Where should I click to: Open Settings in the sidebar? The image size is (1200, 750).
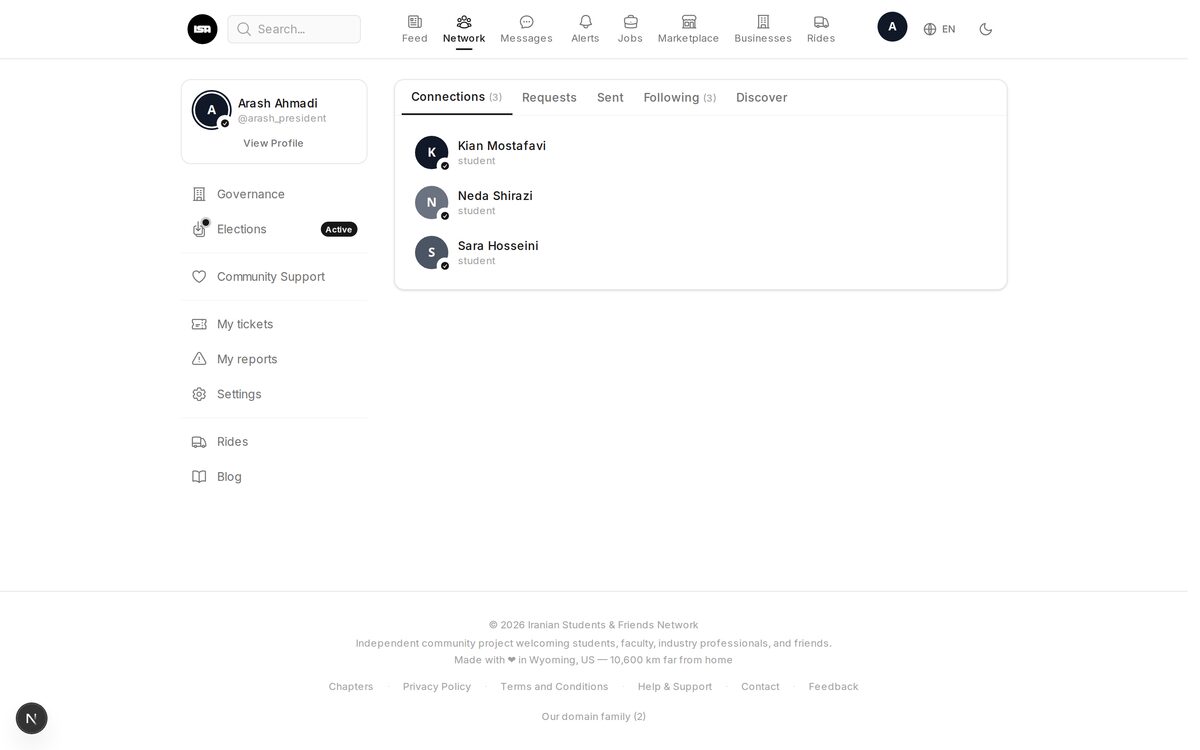[x=274, y=394]
